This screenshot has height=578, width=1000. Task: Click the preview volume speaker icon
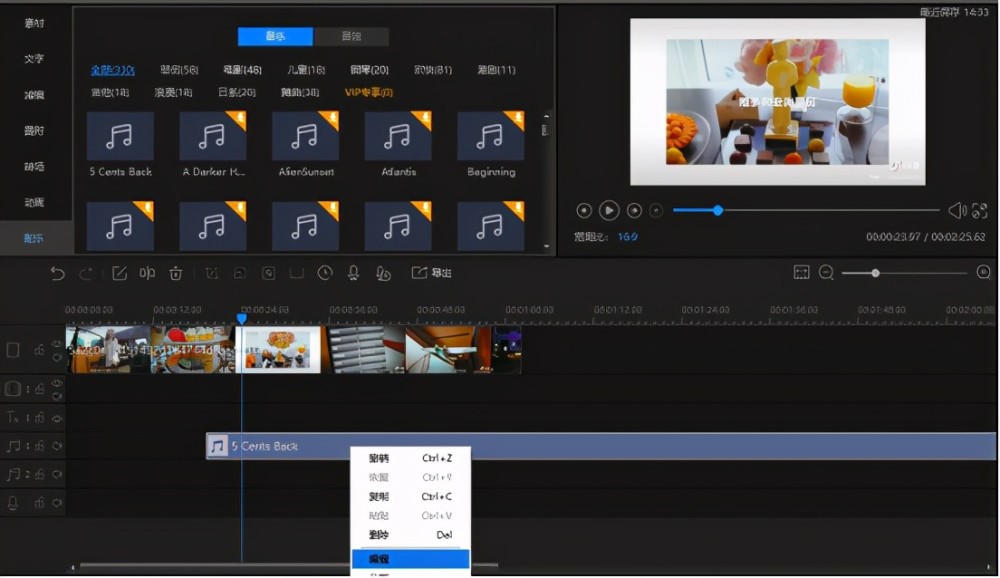(957, 210)
